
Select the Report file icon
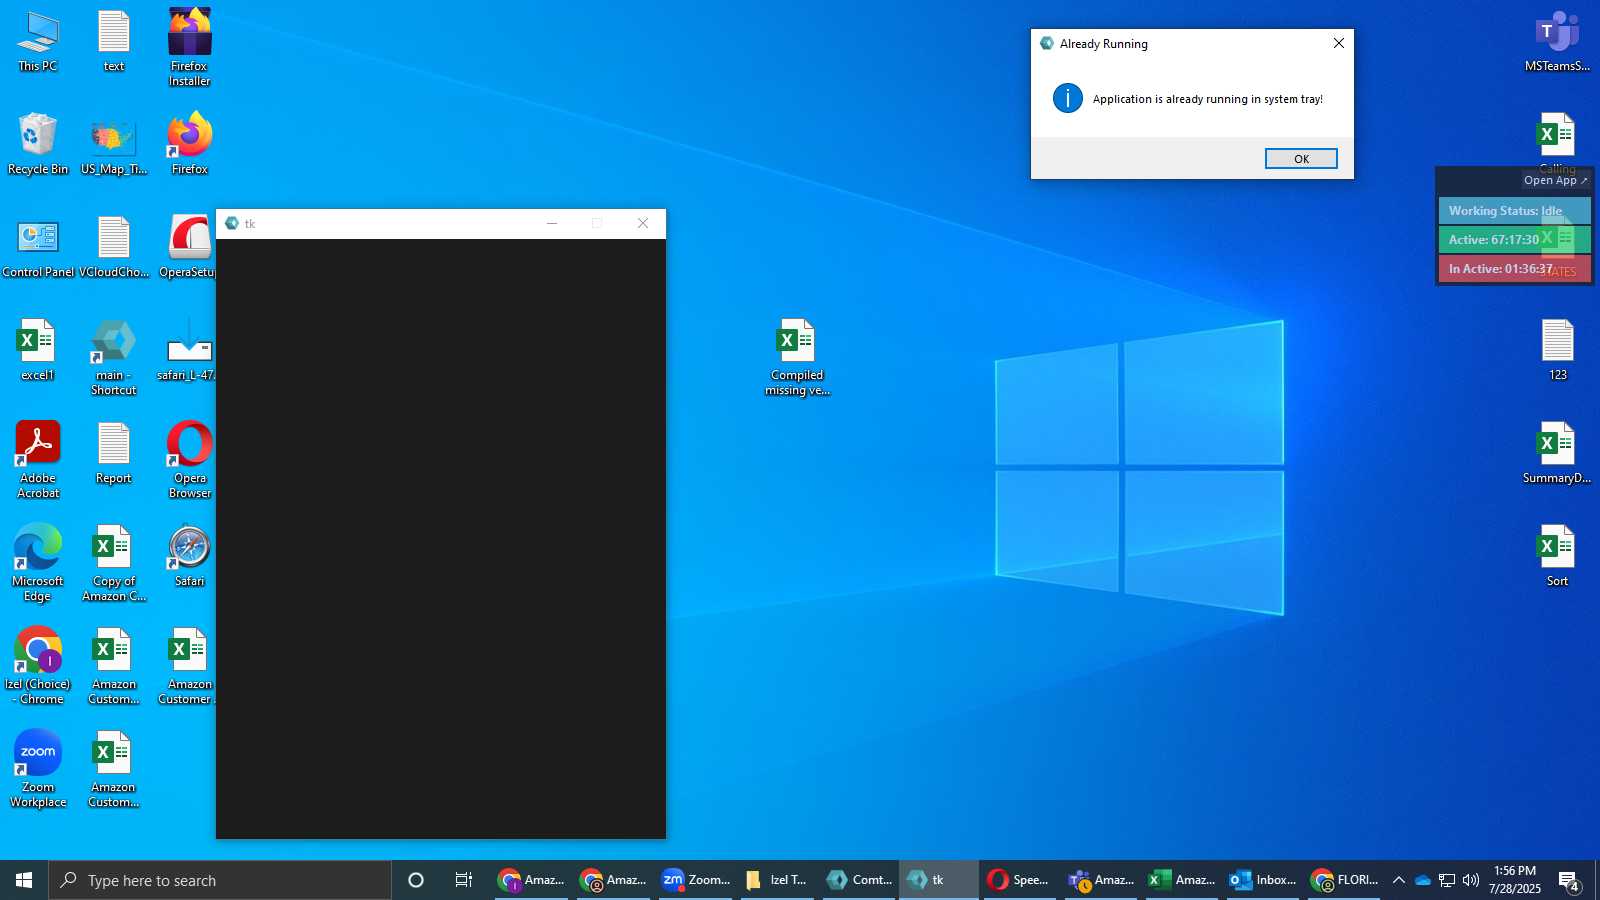(114, 454)
